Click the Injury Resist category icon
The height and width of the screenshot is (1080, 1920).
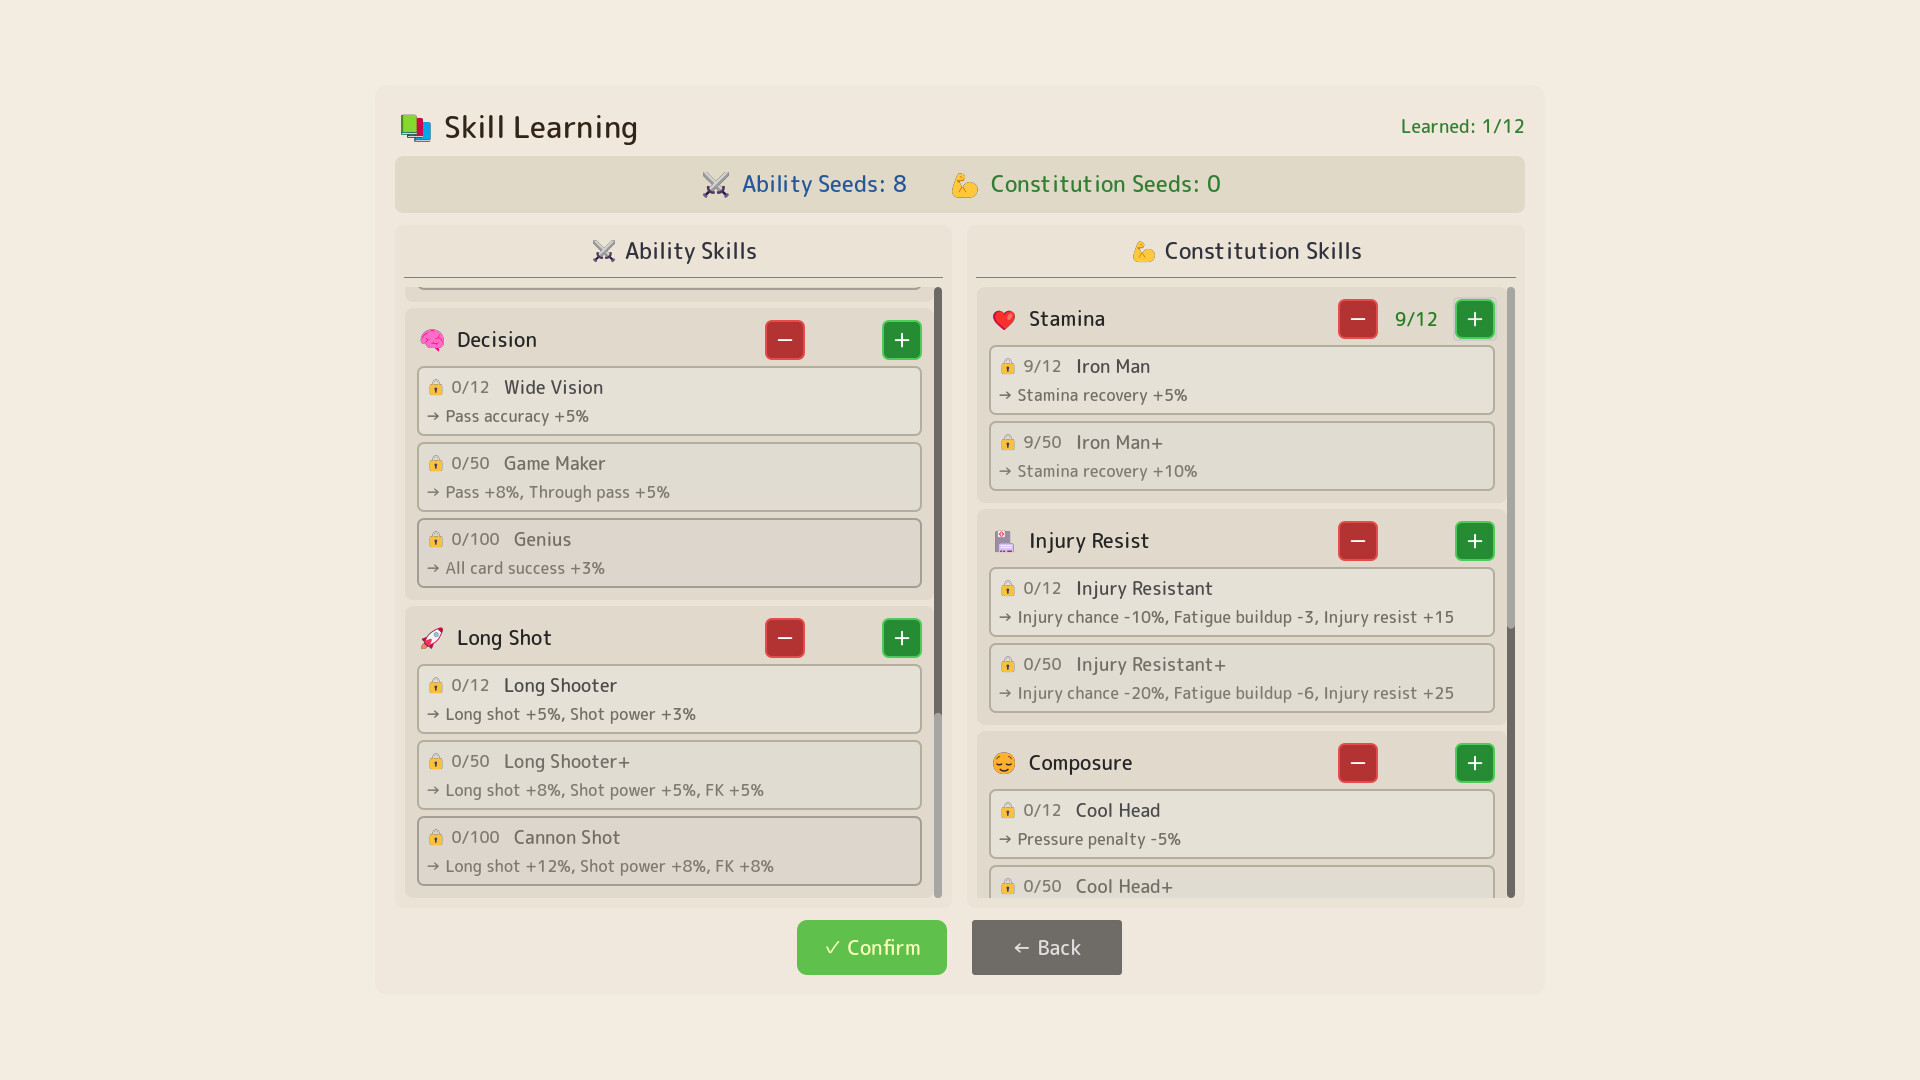[x=1004, y=541]
